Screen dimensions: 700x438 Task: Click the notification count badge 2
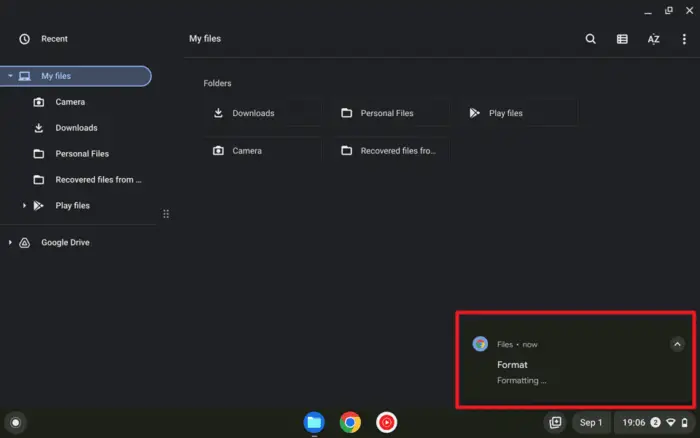(x=655, y=422)
